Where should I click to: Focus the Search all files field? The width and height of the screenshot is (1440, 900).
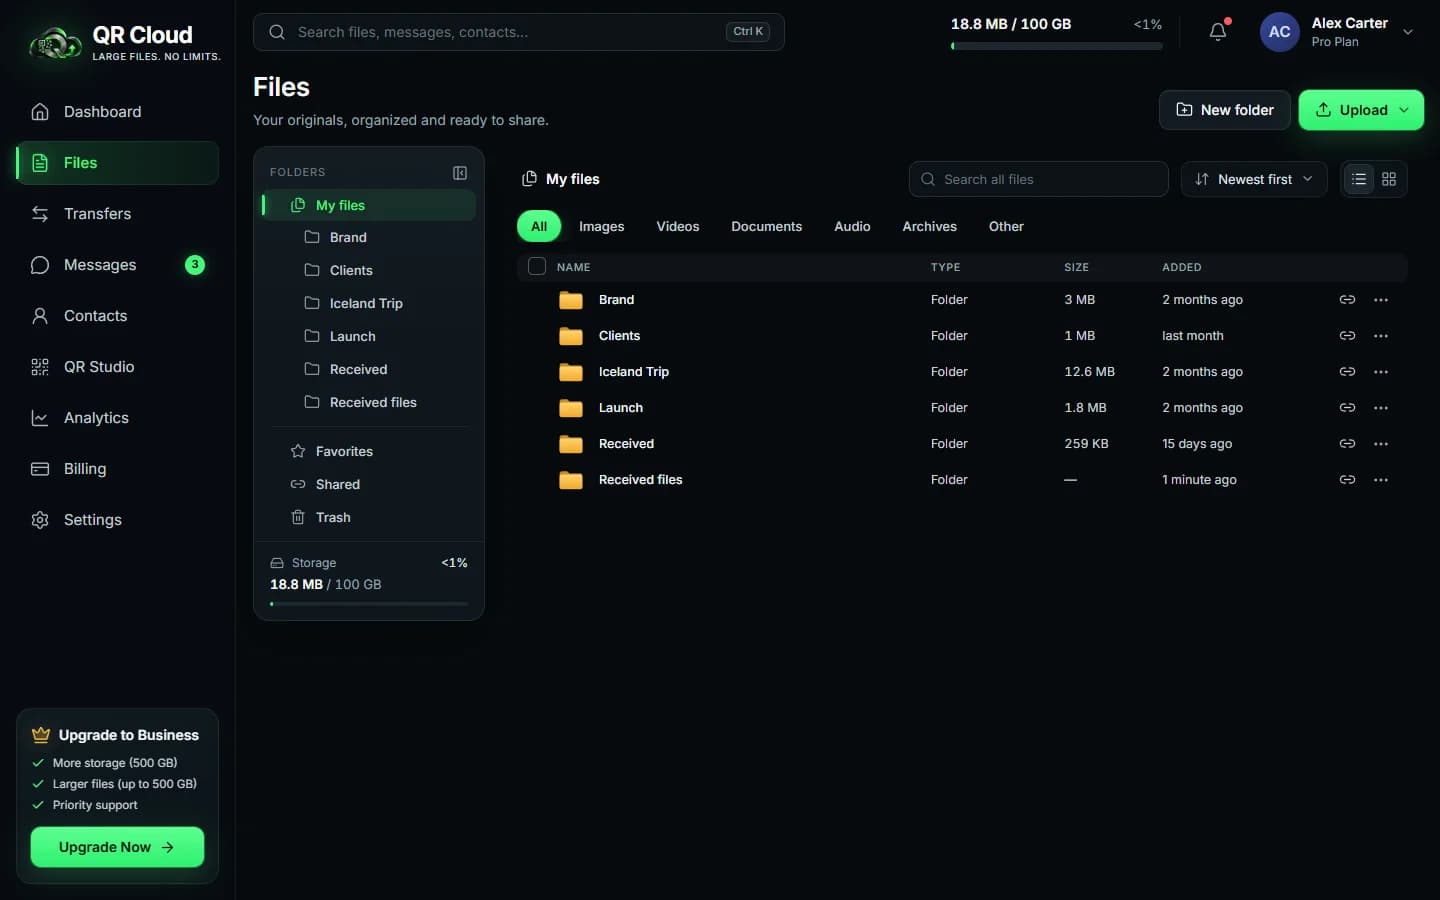point(1039,179)
